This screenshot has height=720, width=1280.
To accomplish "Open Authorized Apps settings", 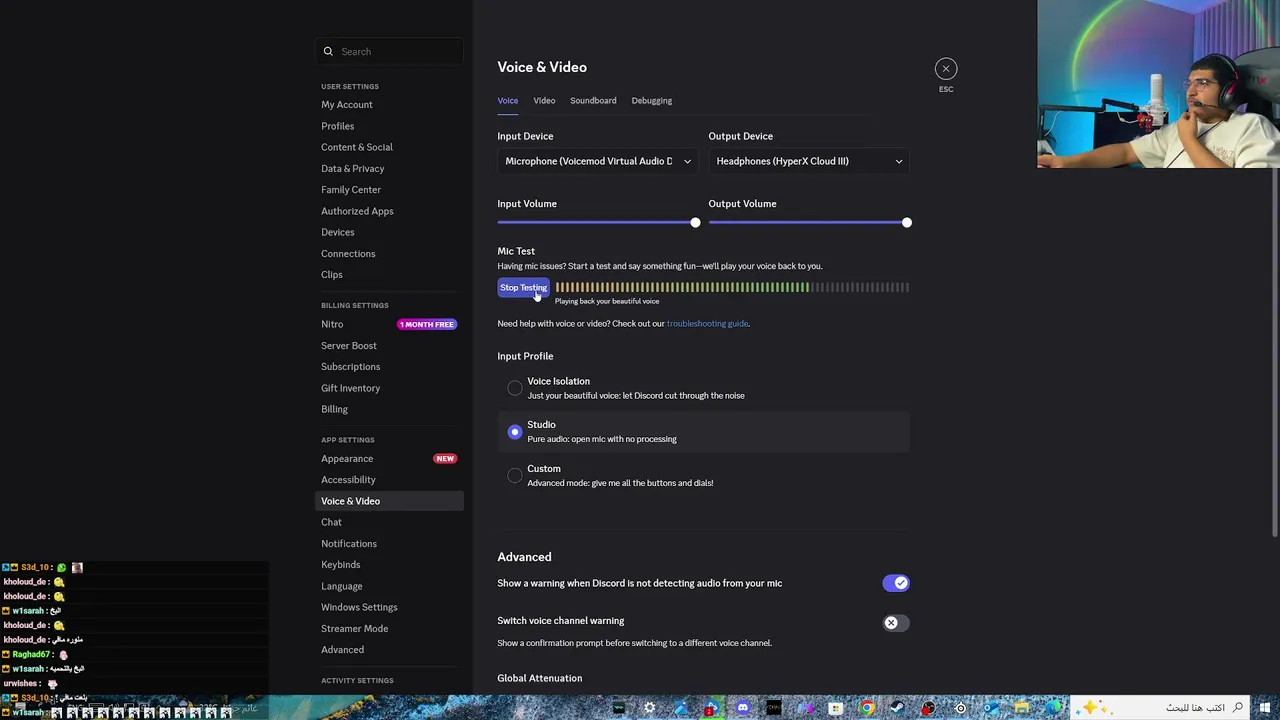I will 357,211.
